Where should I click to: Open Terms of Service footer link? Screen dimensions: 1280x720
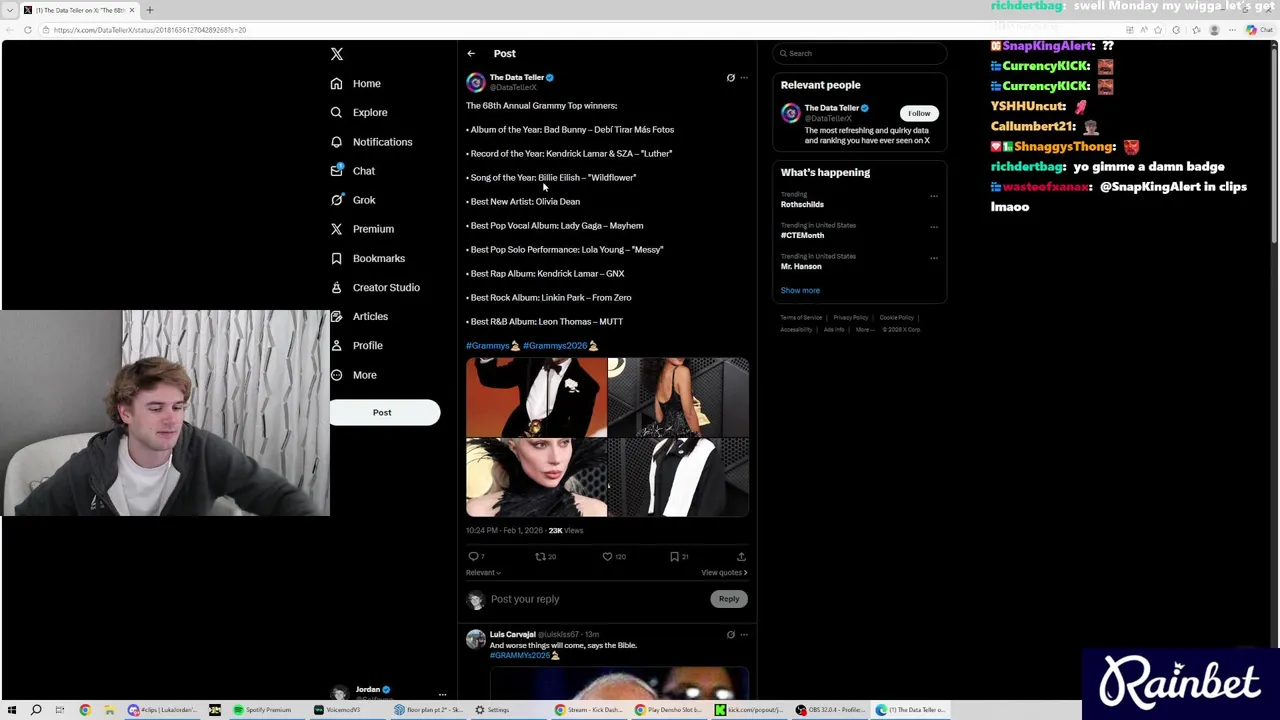click(x=801, y=318)
